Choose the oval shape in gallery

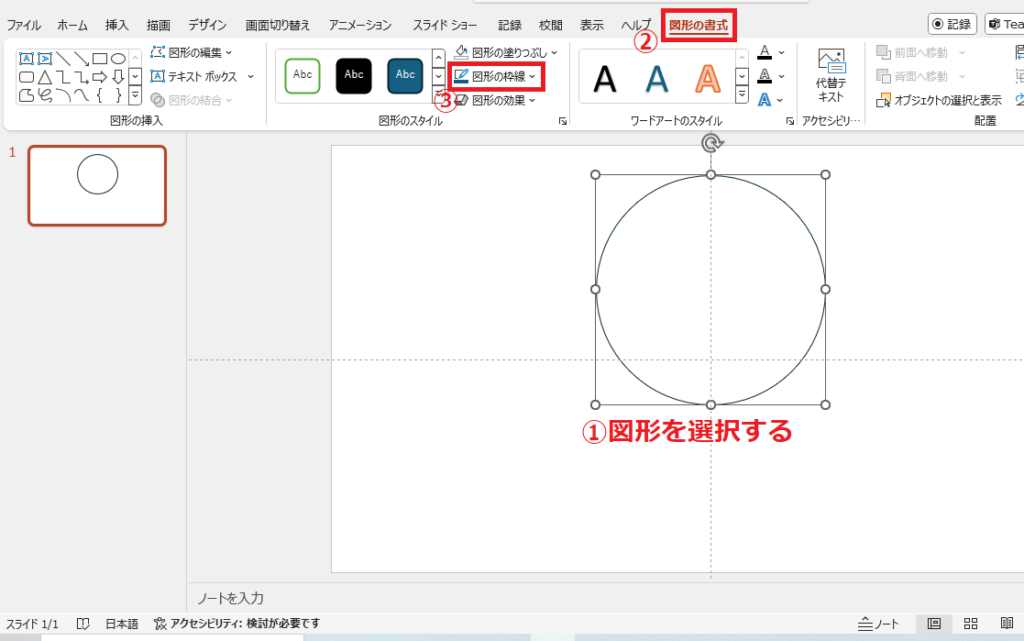coord(118,59)
